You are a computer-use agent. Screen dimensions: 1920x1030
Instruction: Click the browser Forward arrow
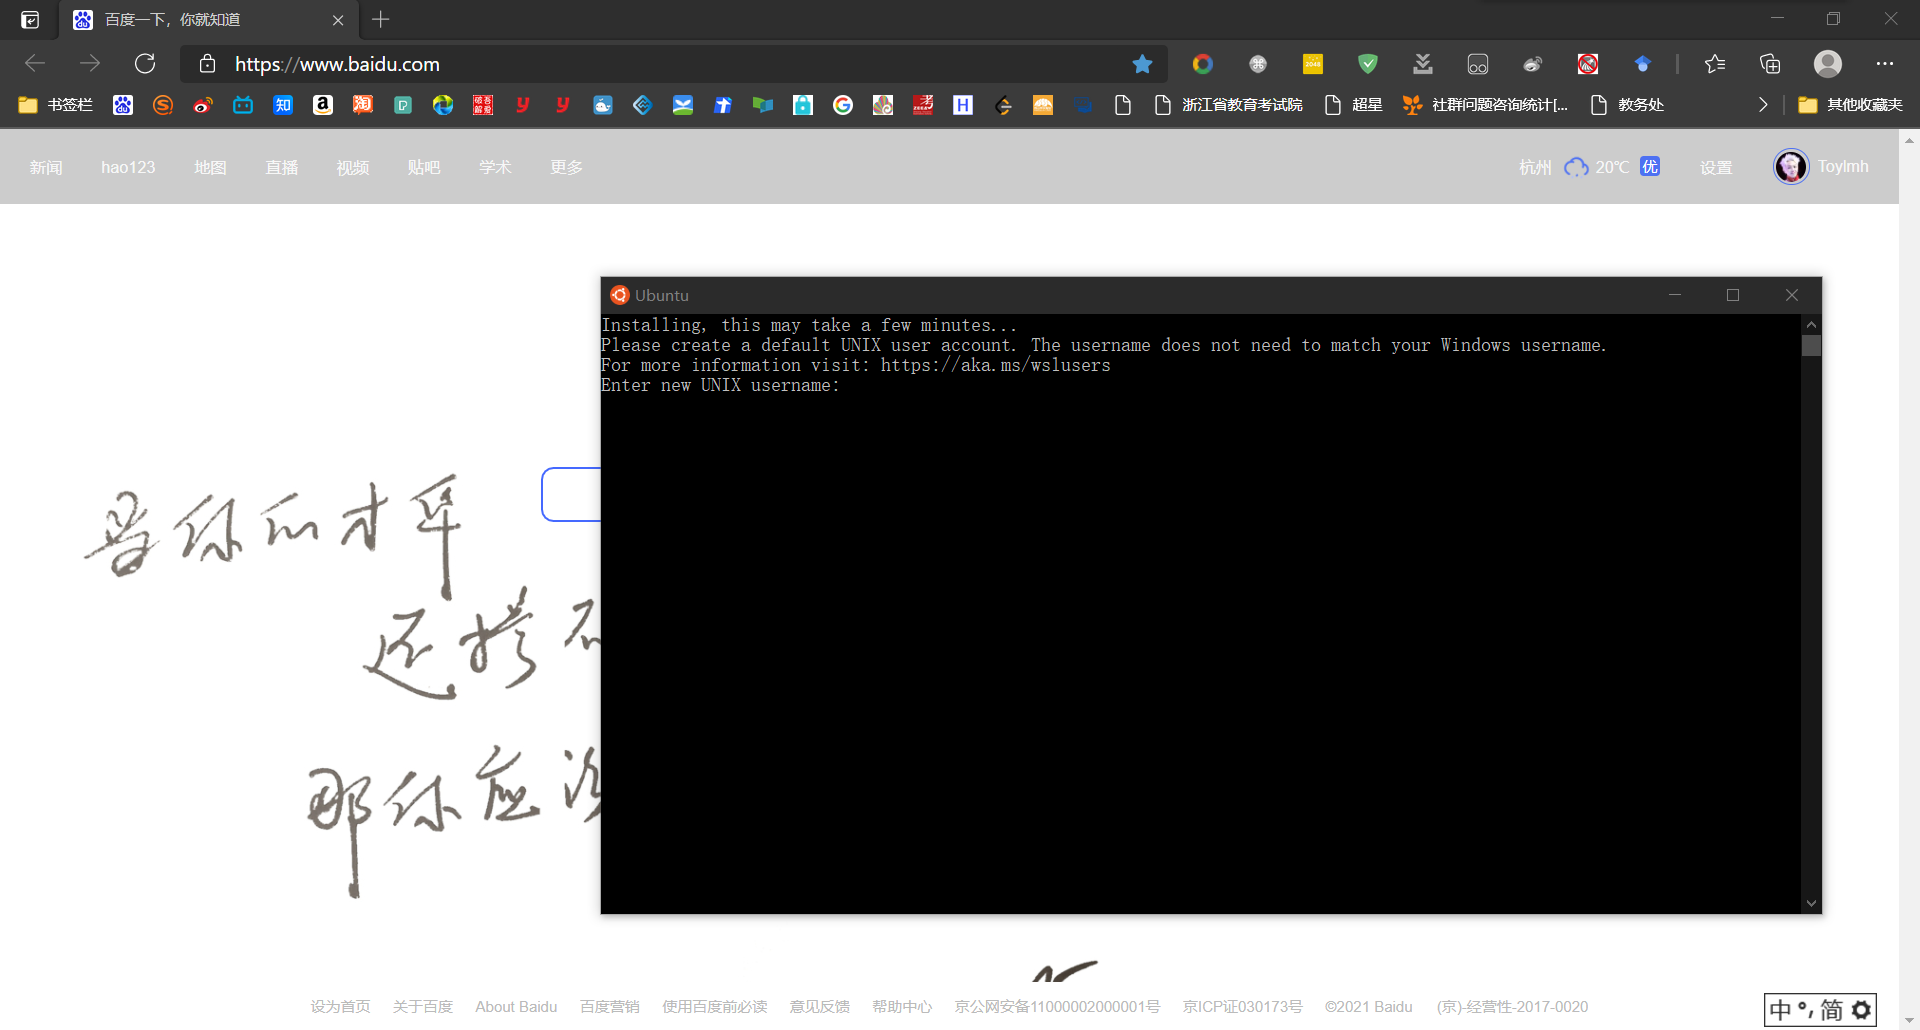coord(90,64)
